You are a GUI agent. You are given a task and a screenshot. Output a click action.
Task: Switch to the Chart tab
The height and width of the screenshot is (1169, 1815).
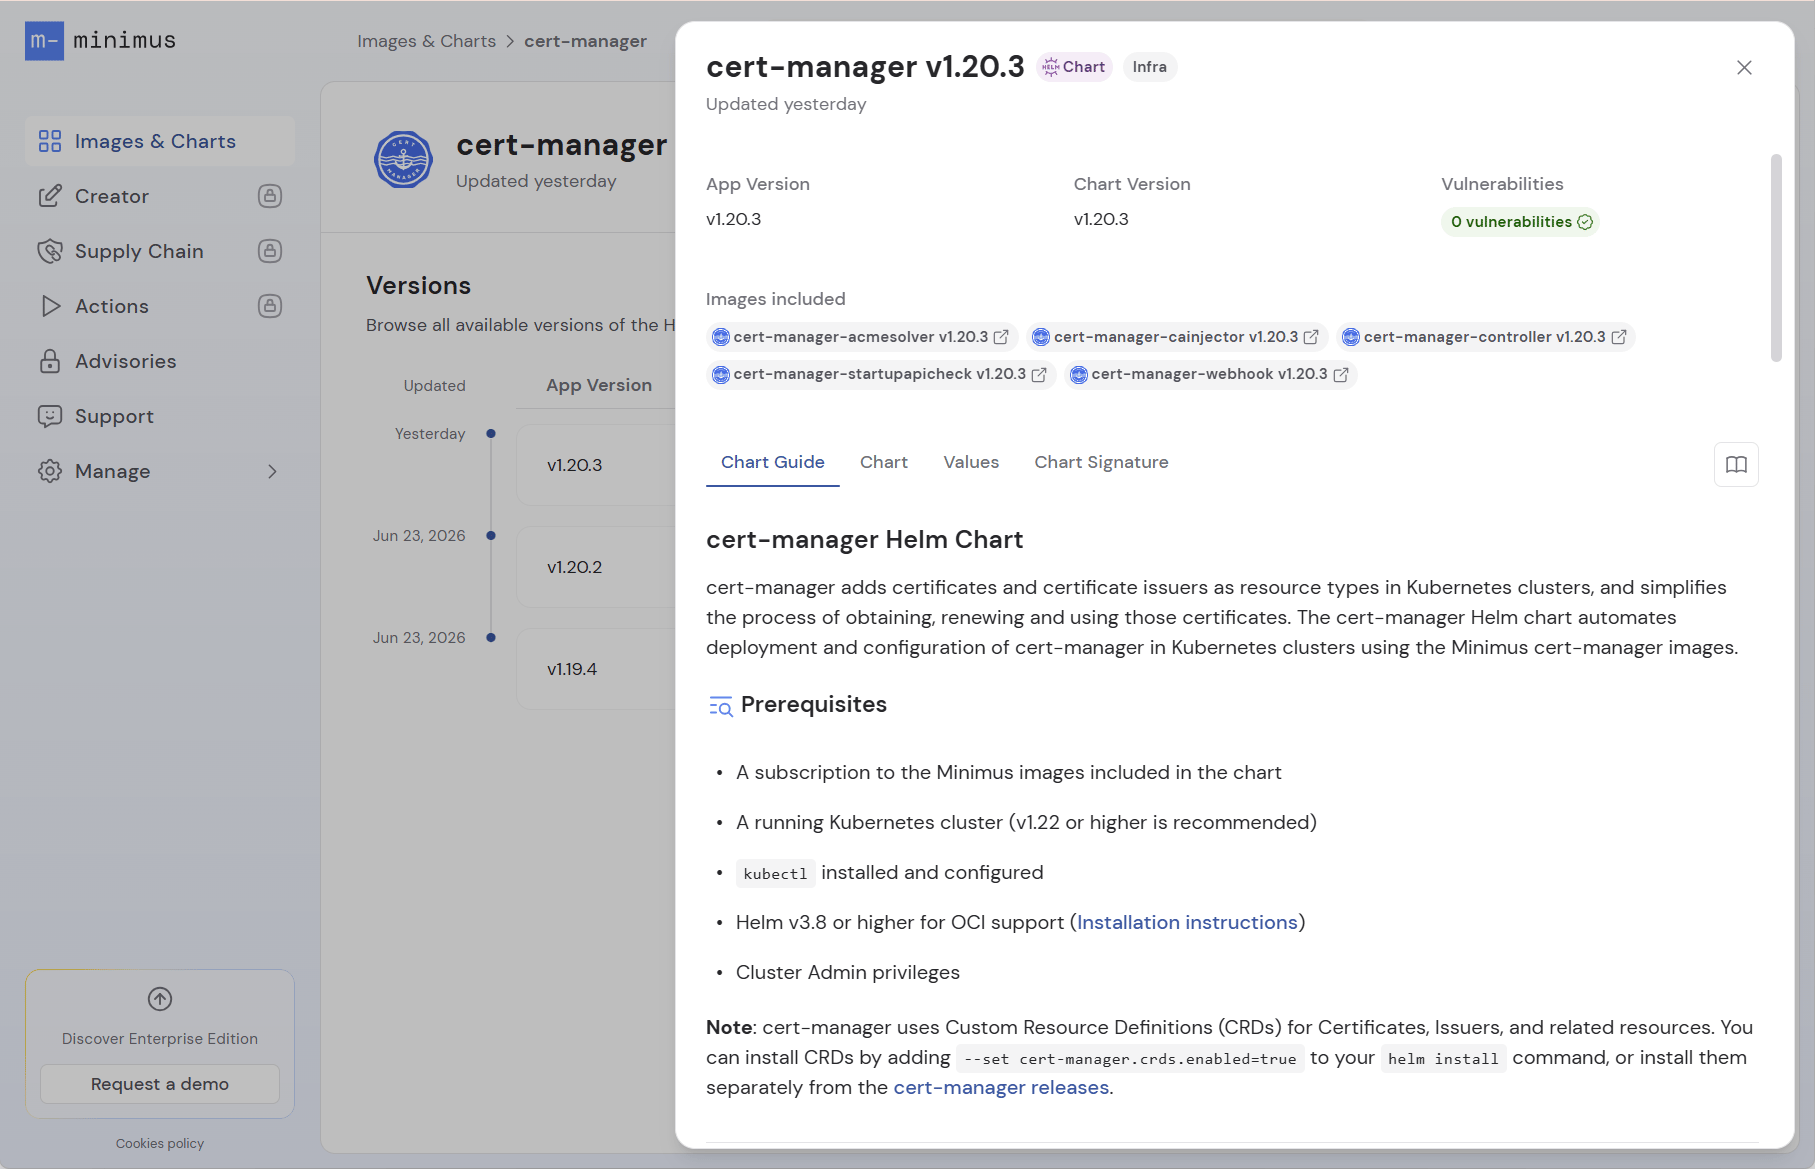click(884, 462)
